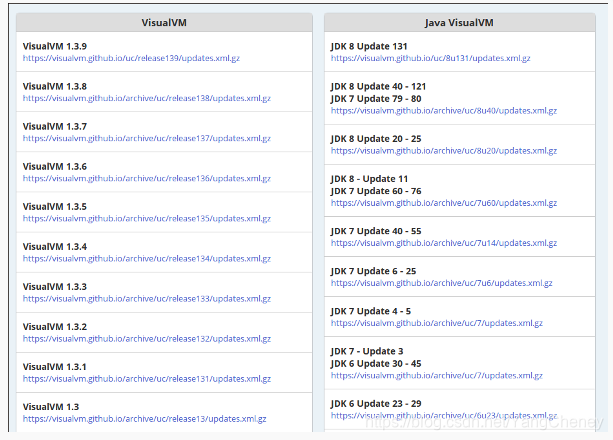Select the 'JDK 8 Update 131' heading
The height and width of the screenshot is (440, 613).
coord(369,46)
